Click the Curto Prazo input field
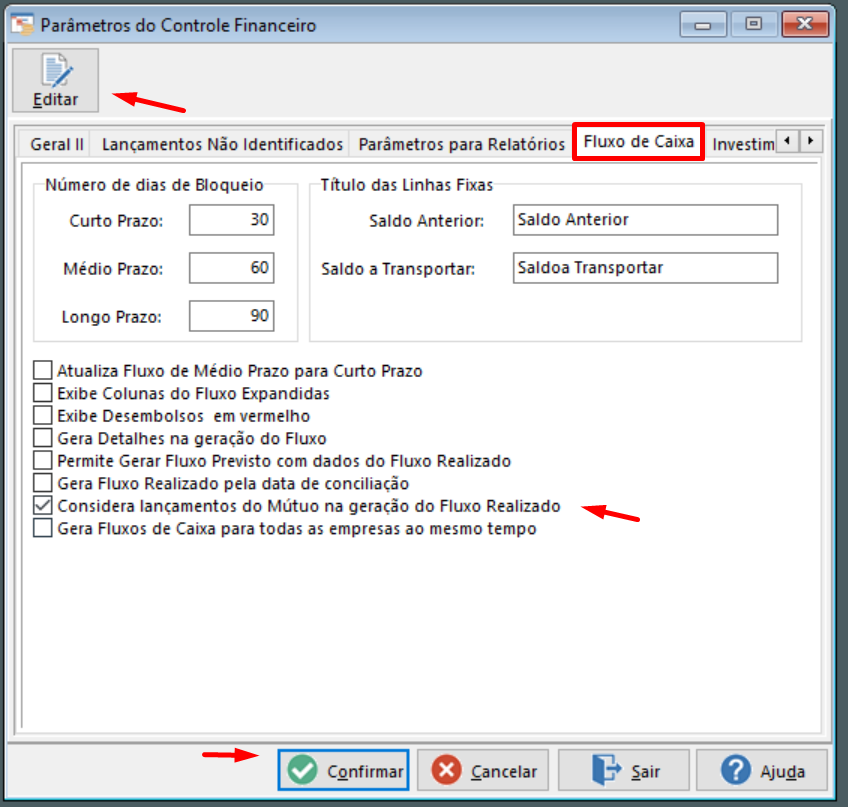Screen dimensions: 848x807 pyautogui.click(x=231, y=220)
